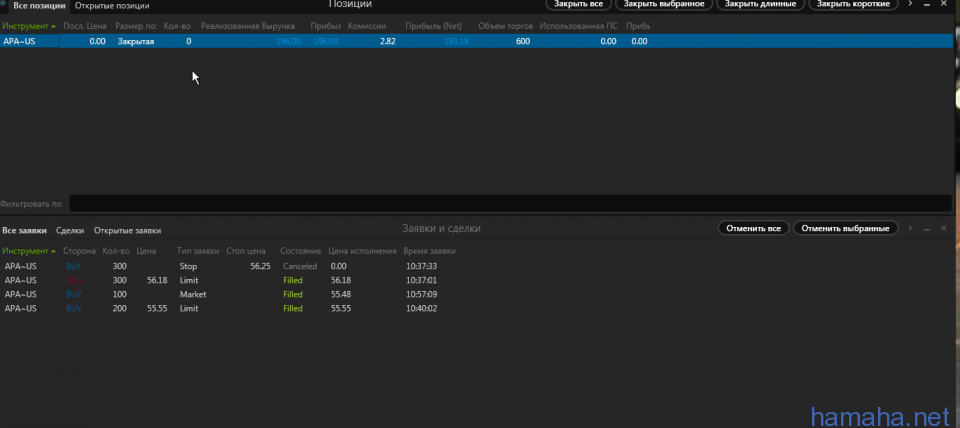Image resolution: width=960 pixels, height=428 pixels.
Task: Minimize the Позиции panel
Action: point(927,4)
